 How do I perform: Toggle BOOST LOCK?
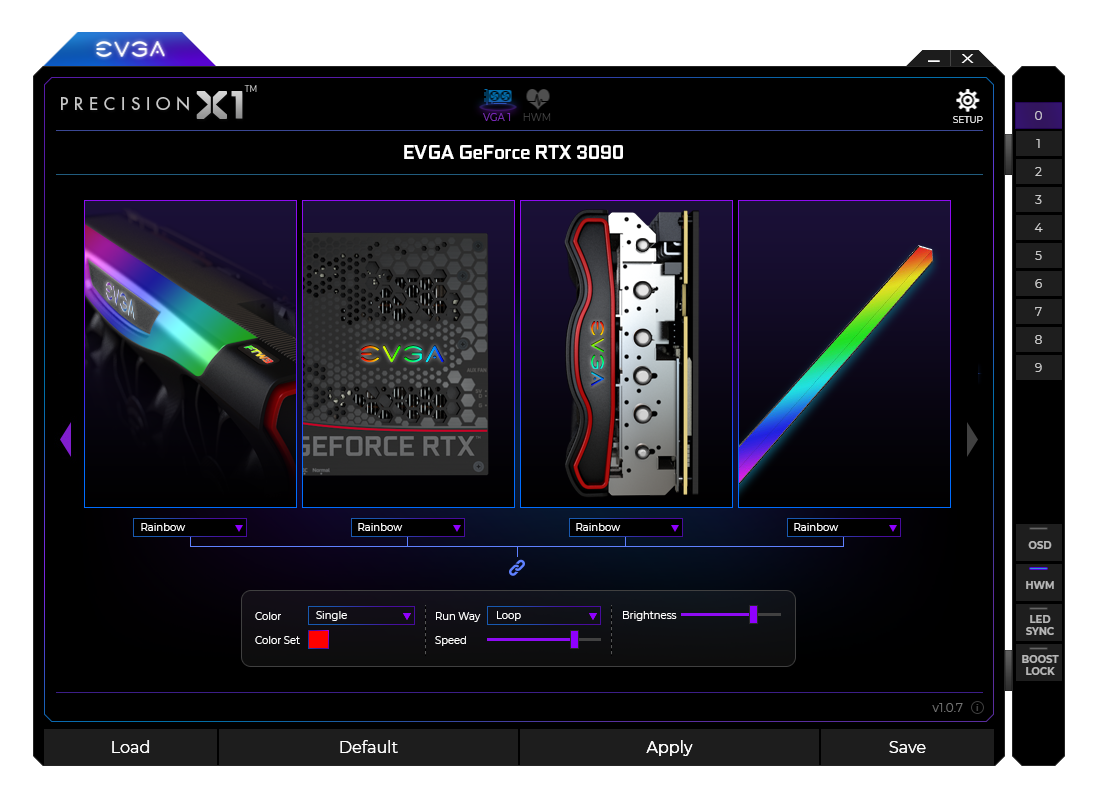point(1039,663)
